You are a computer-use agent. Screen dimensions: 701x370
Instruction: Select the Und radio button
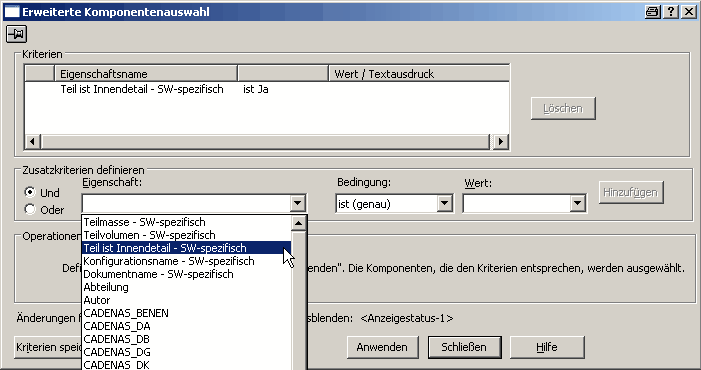(x=30, y=192)
